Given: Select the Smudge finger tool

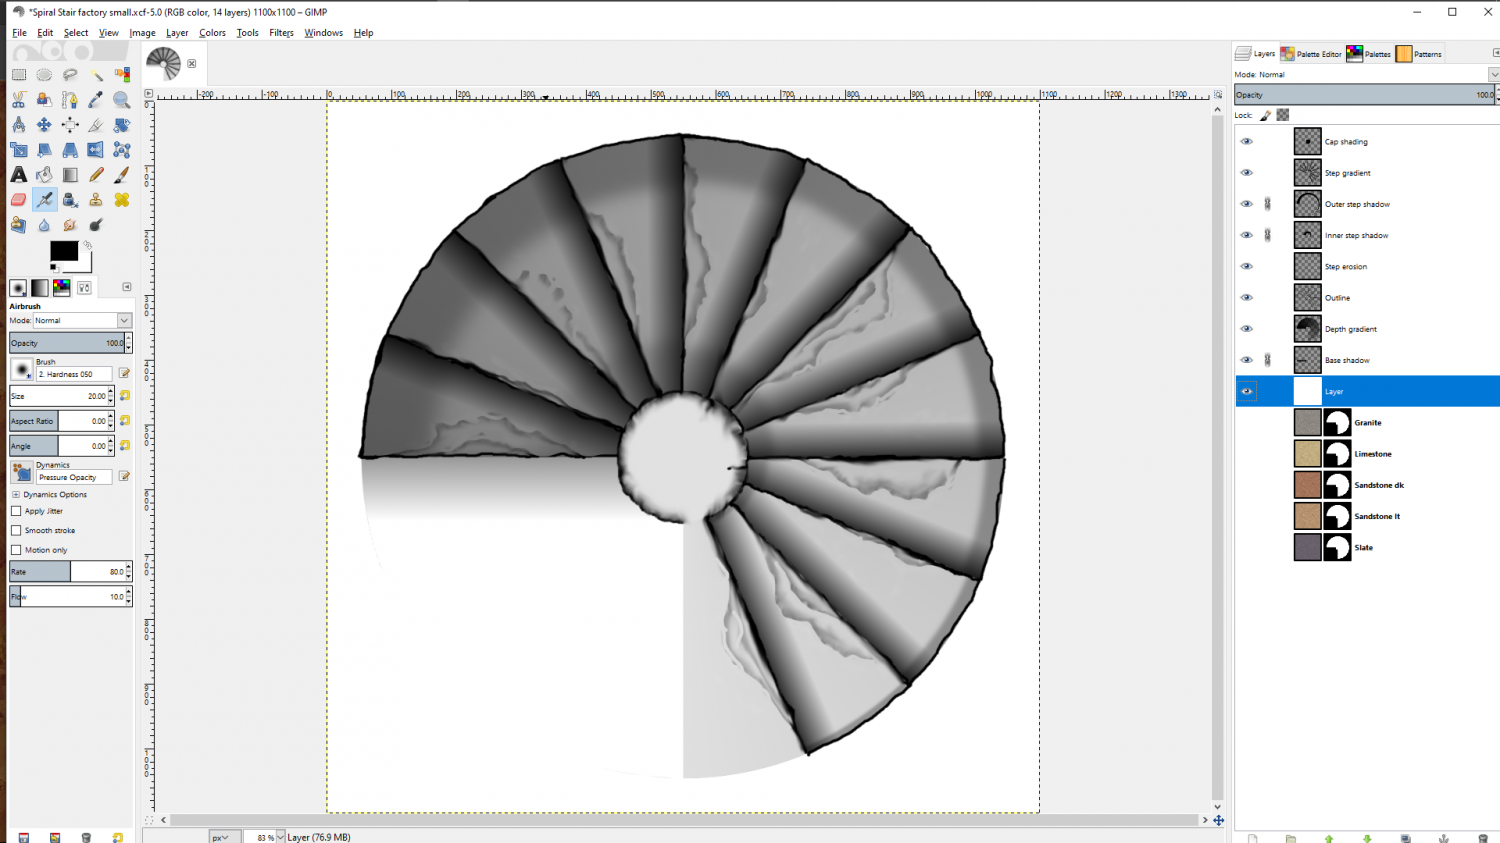Looking at the screenshot, I should pos(70,225).
